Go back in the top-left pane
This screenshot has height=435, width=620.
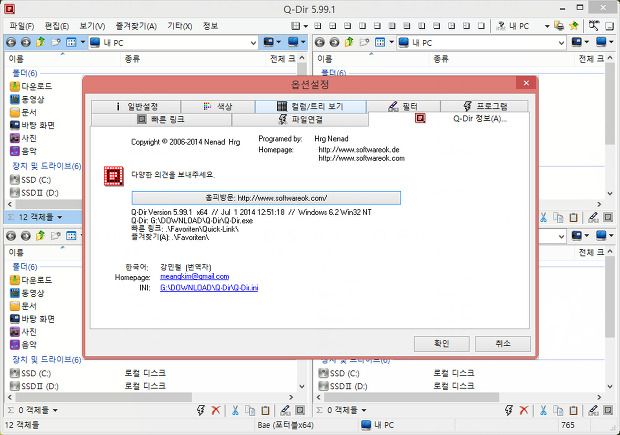point(11,42)
